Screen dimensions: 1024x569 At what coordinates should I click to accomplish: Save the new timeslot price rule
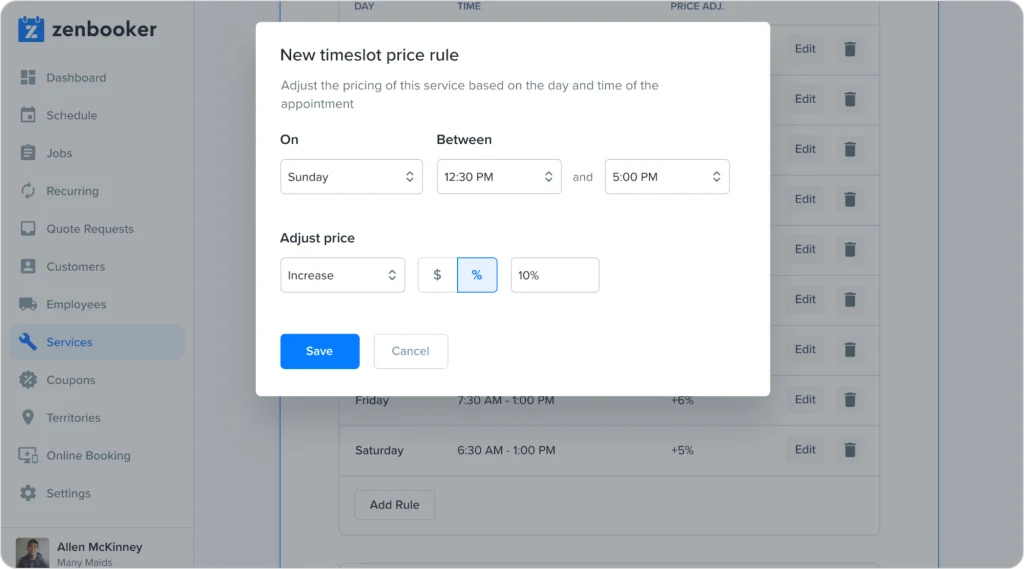[x=319, y=351]
